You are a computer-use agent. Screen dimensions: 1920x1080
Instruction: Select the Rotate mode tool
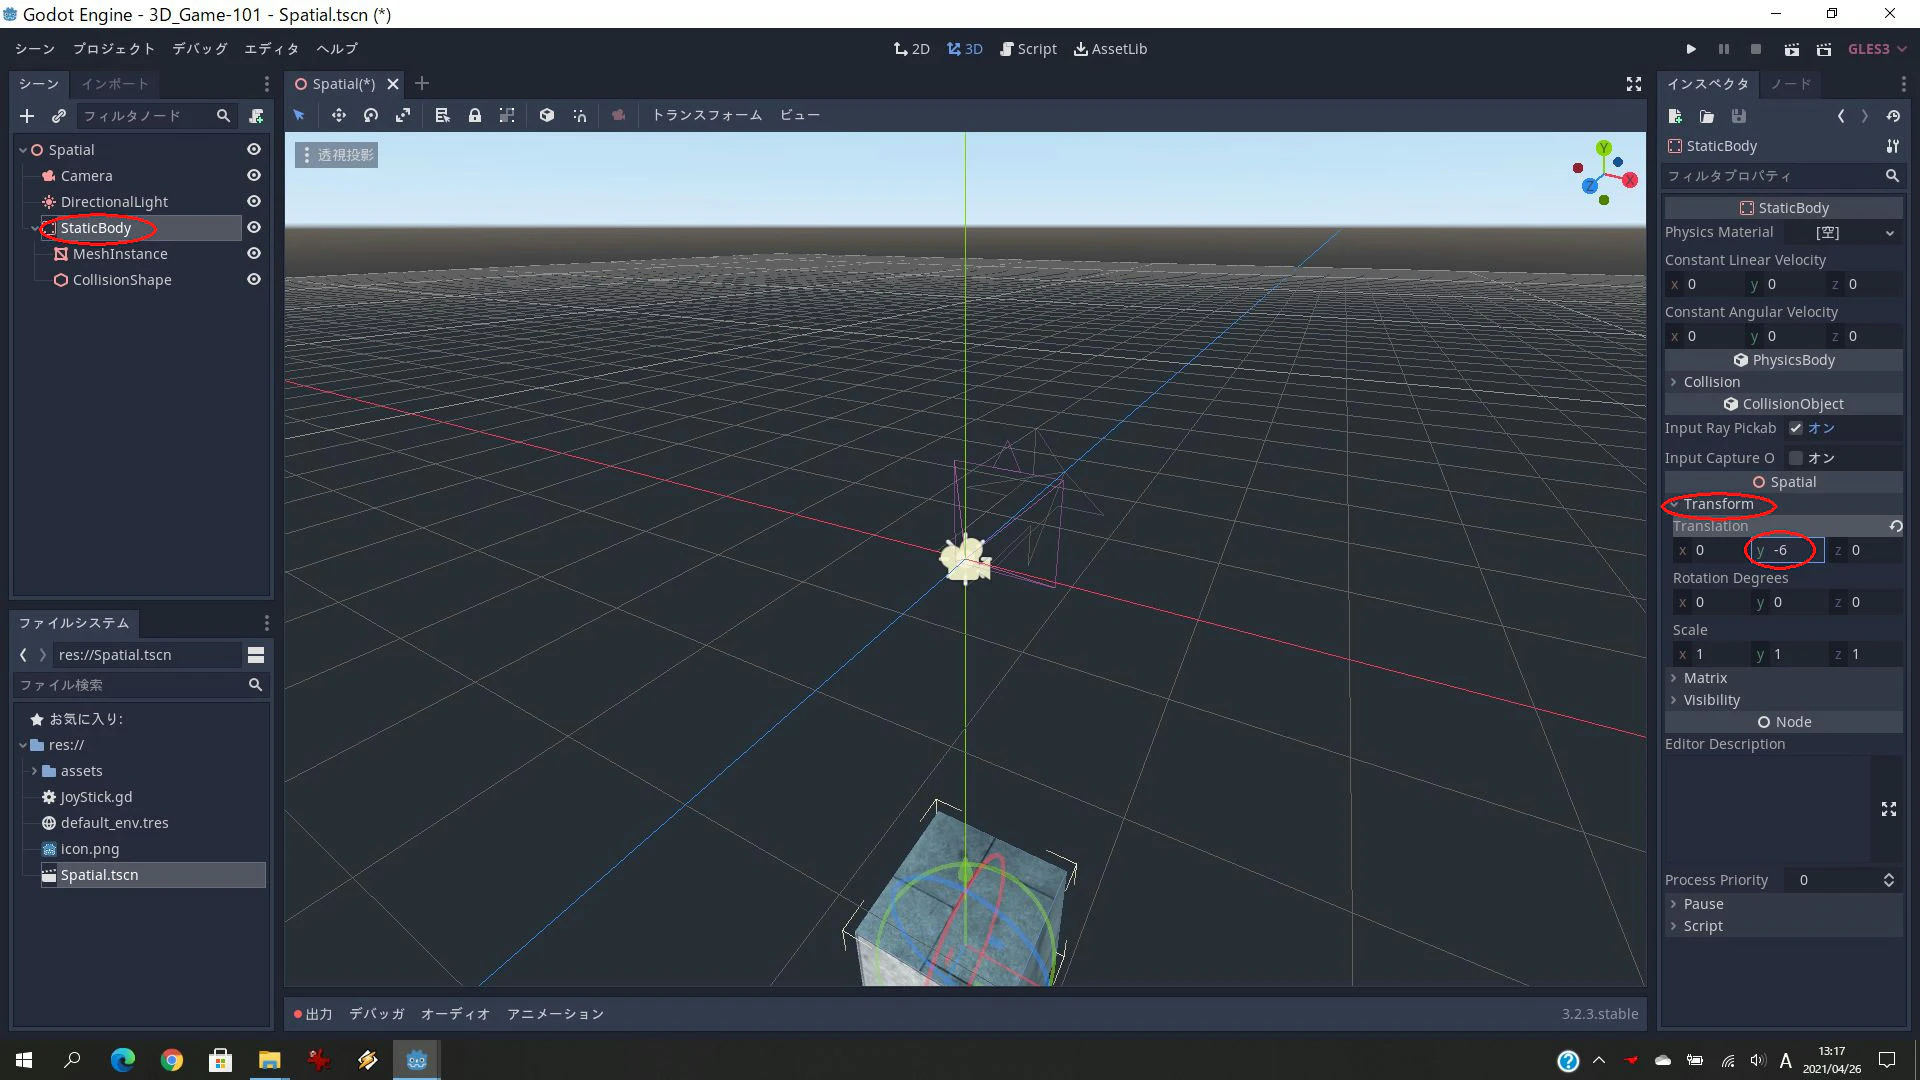(371, 115)
